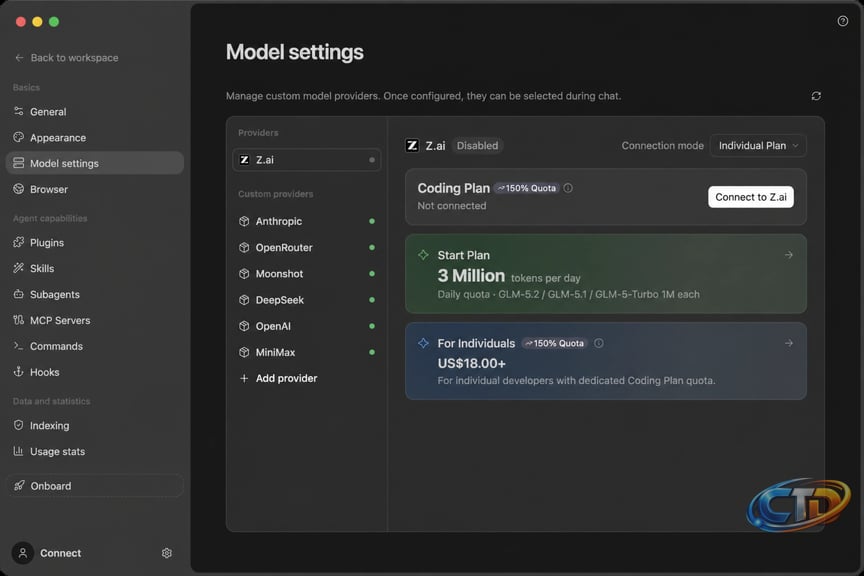Click the Connect label at bottom left

pos(61,553)
